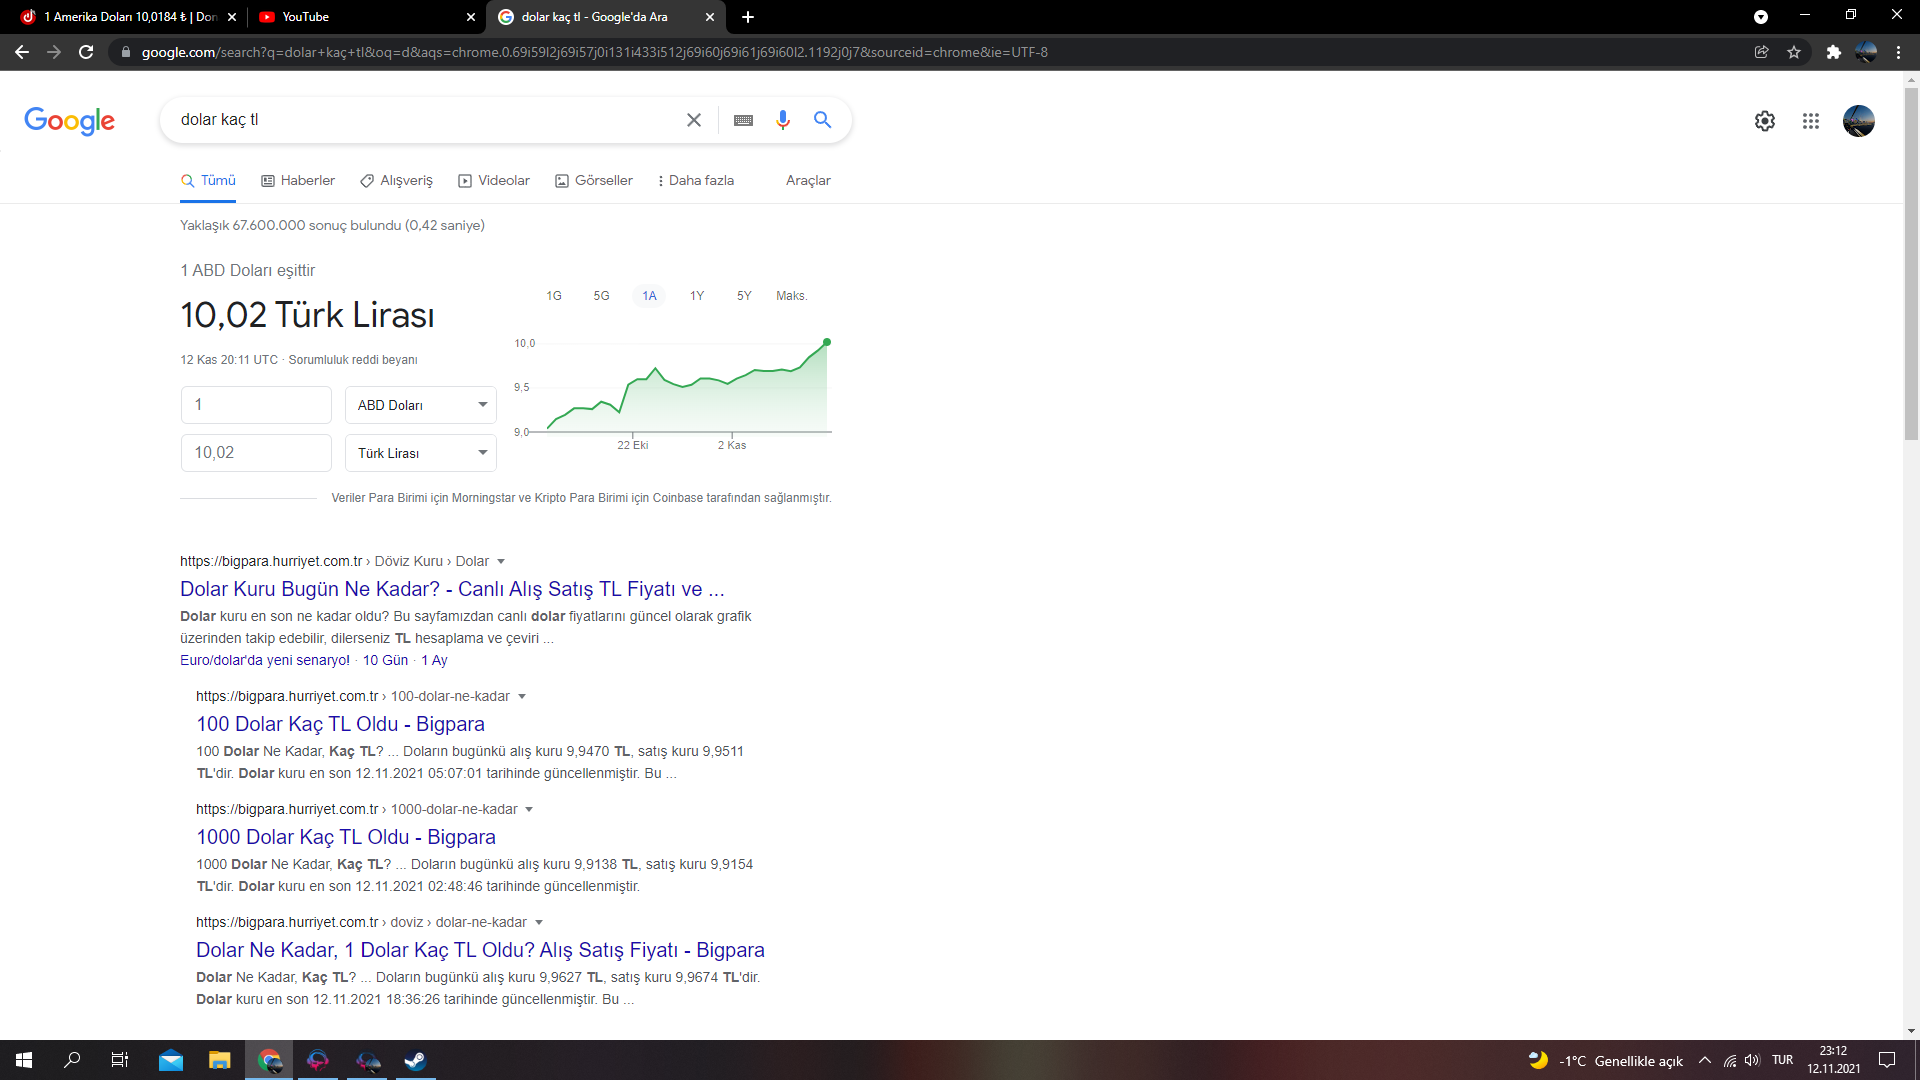This screenshot has width=1920, height=1080.
Task: Open the ABD Doları currency dropdown
Action: [421, 405]
